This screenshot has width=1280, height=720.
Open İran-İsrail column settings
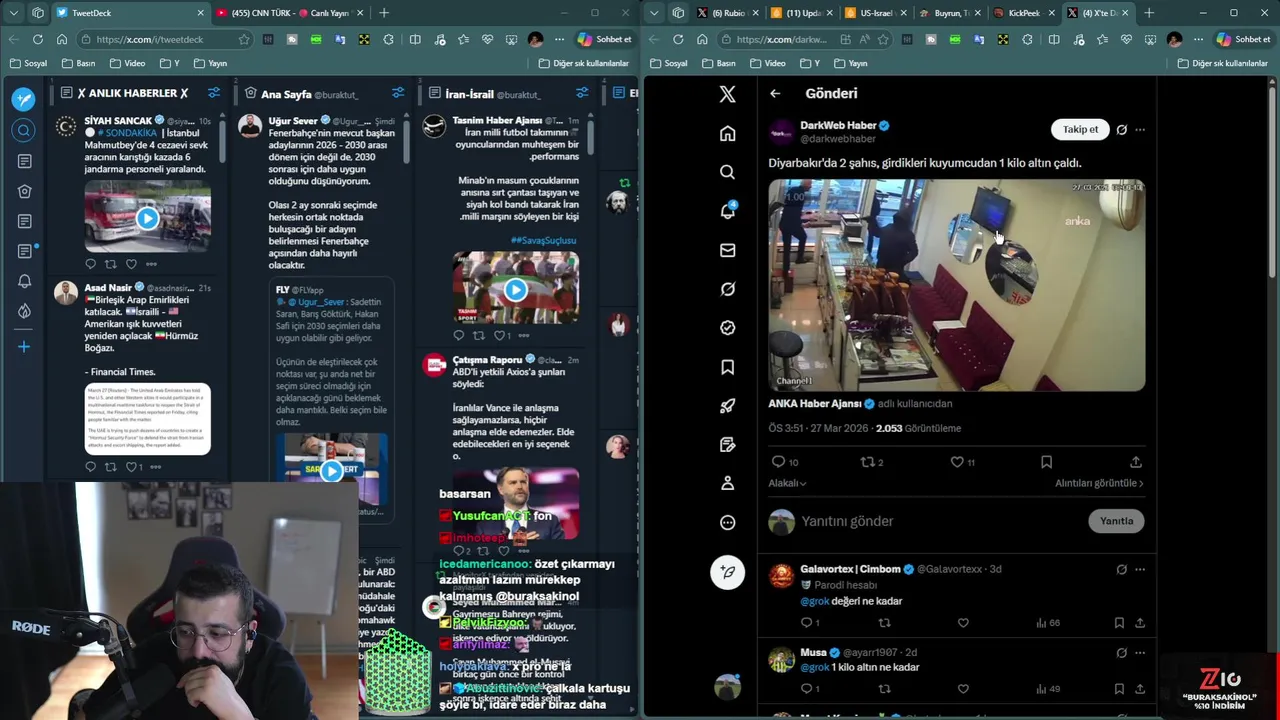click(x=581, y=93)
